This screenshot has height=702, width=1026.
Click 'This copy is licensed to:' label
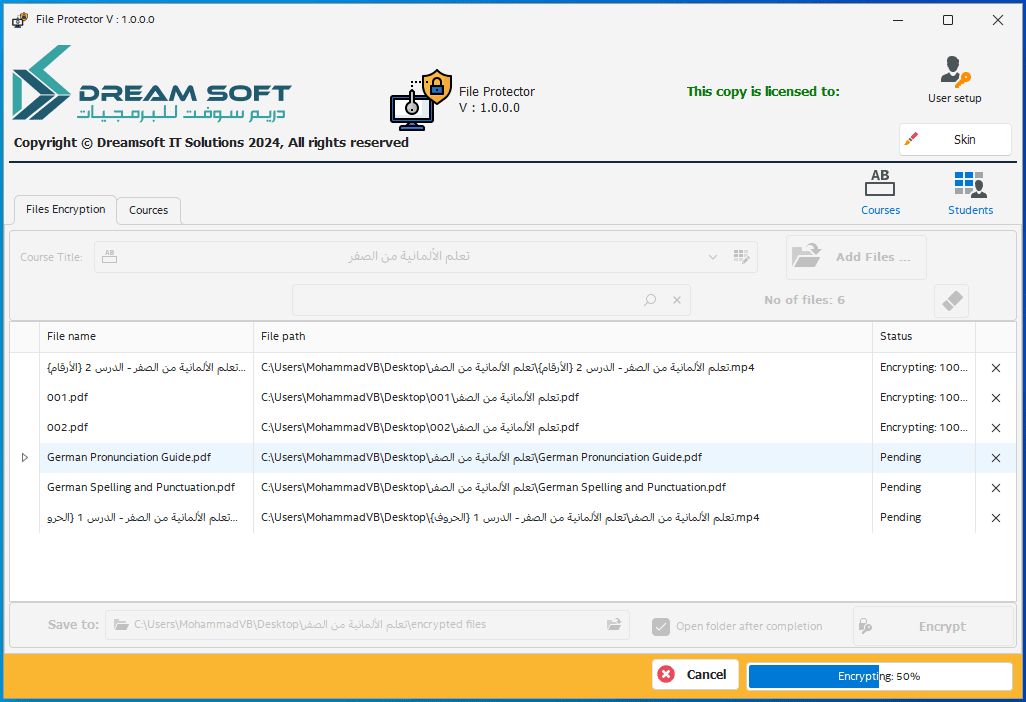[763, 92]
